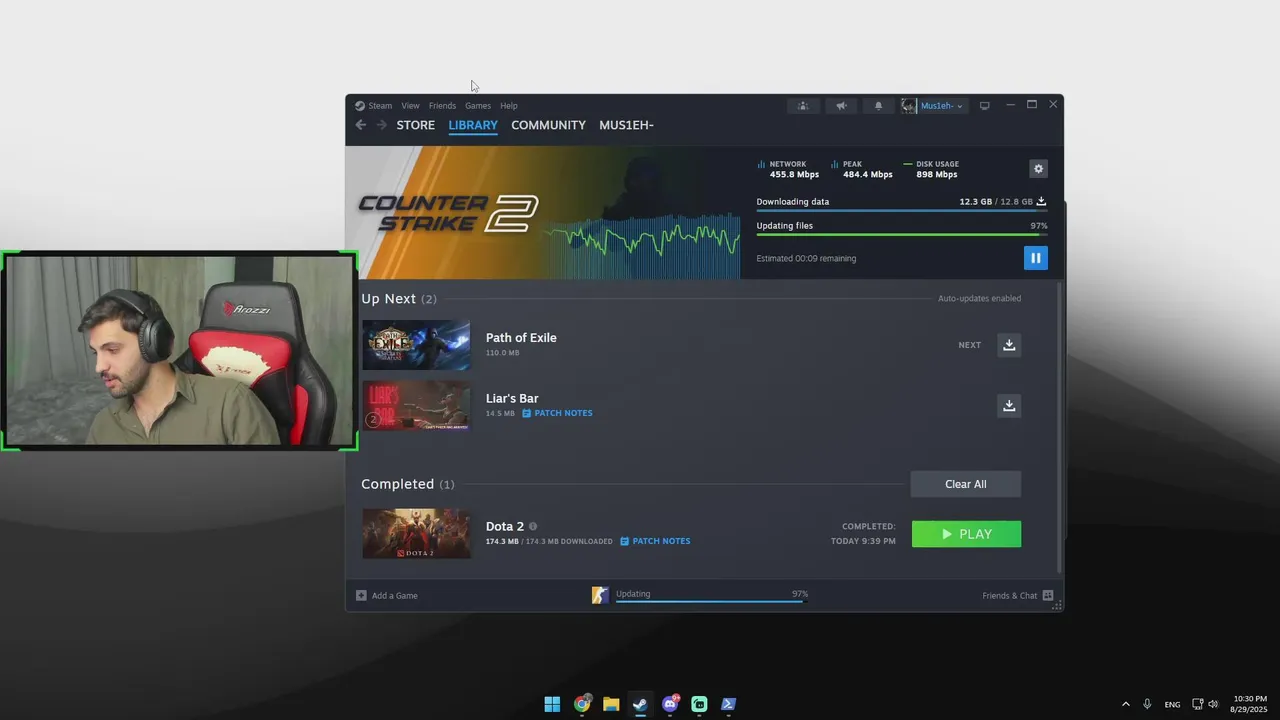Open Streamlabs from the taskbar
1280x720 pixels.
point(699,704)
